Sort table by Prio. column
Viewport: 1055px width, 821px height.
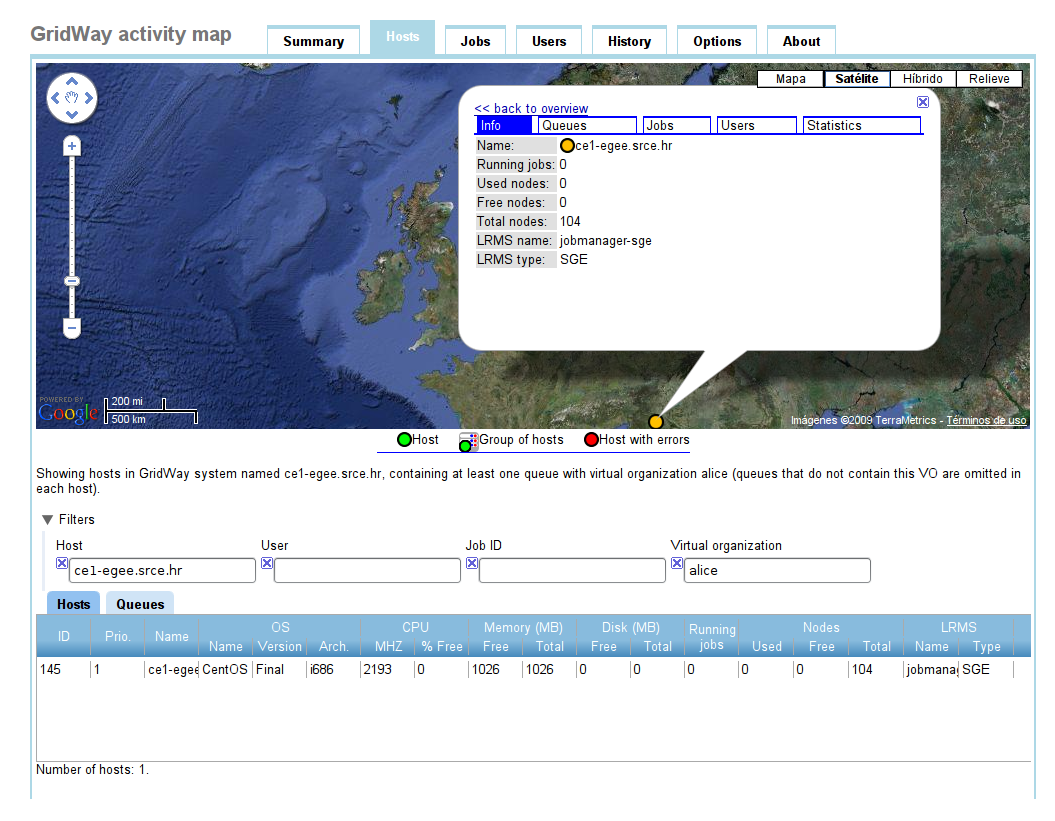(x=118, y=636)
